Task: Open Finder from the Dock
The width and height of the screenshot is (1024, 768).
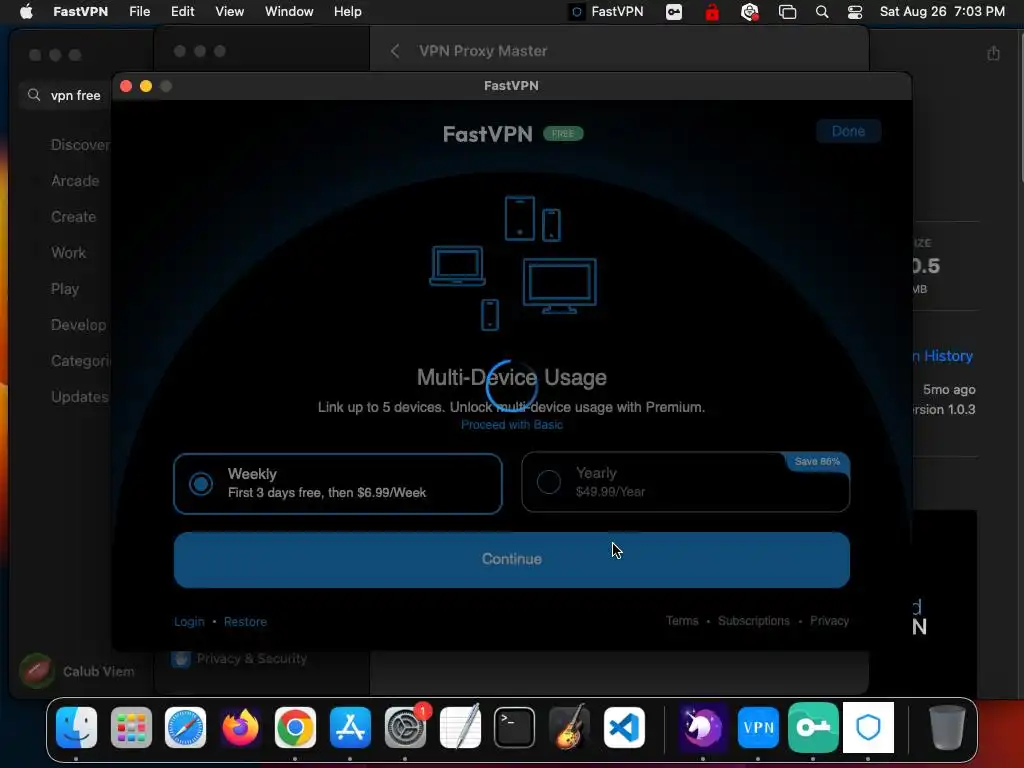Action: (x=76, y=727)
